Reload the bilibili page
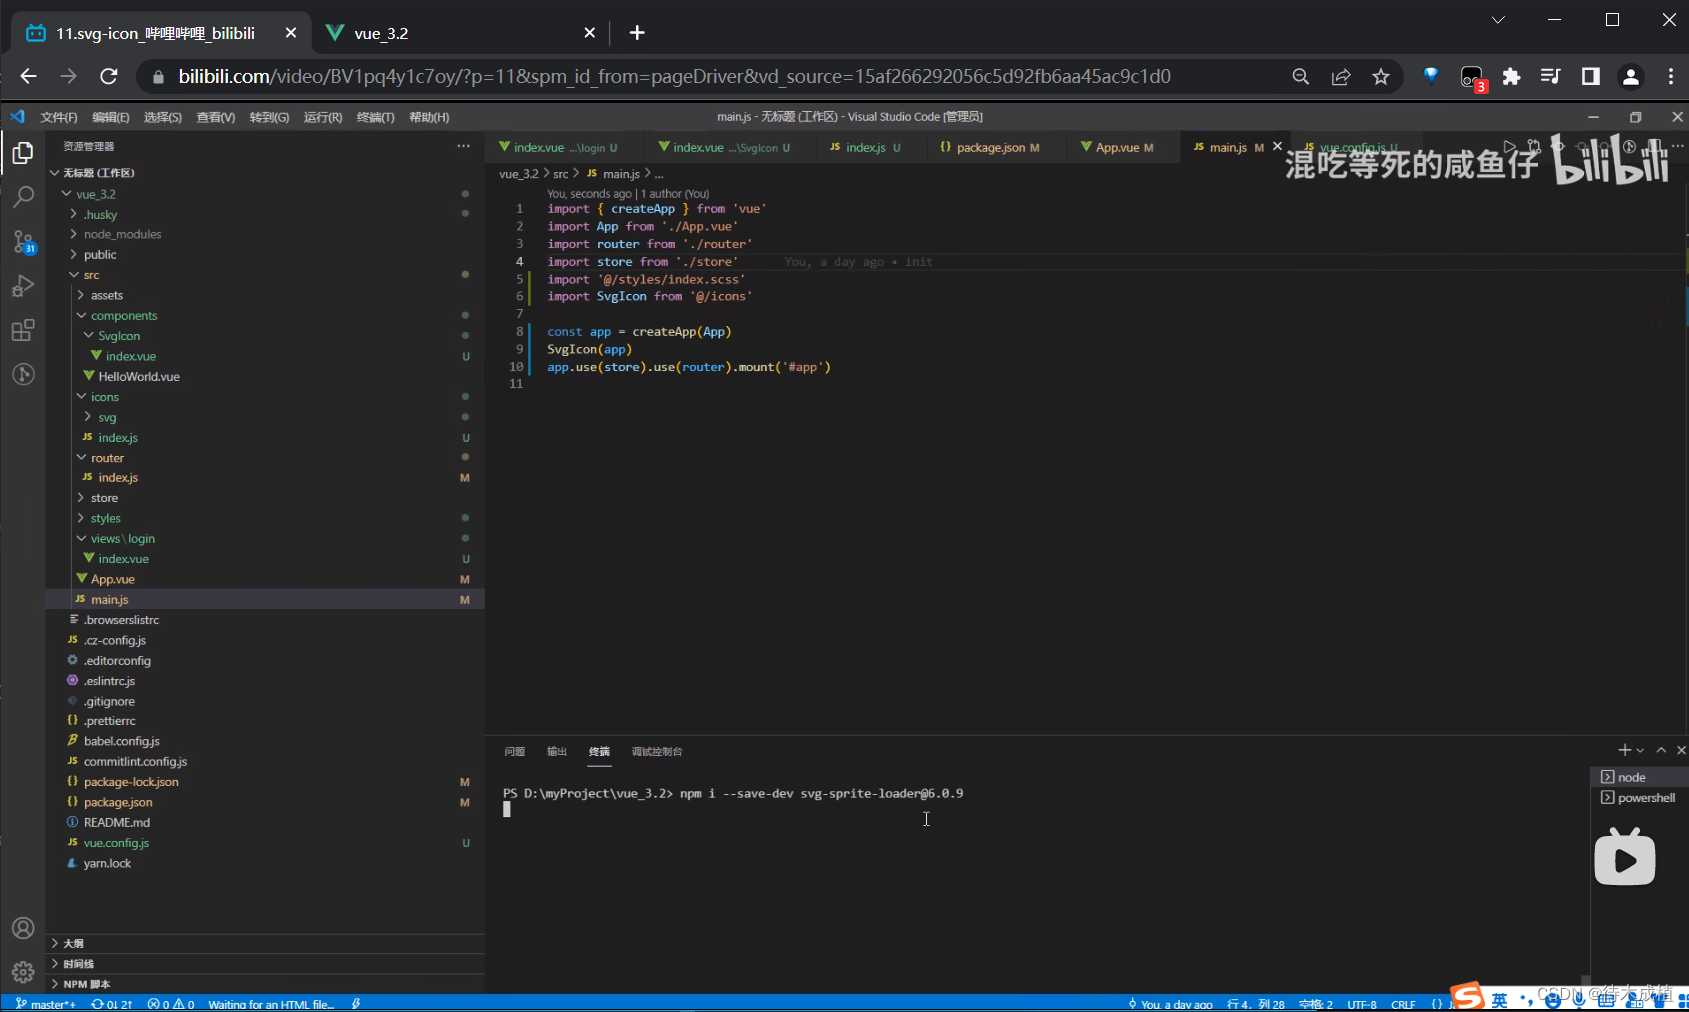The height and width of the screenshot is (1012, 1689). 109,76
